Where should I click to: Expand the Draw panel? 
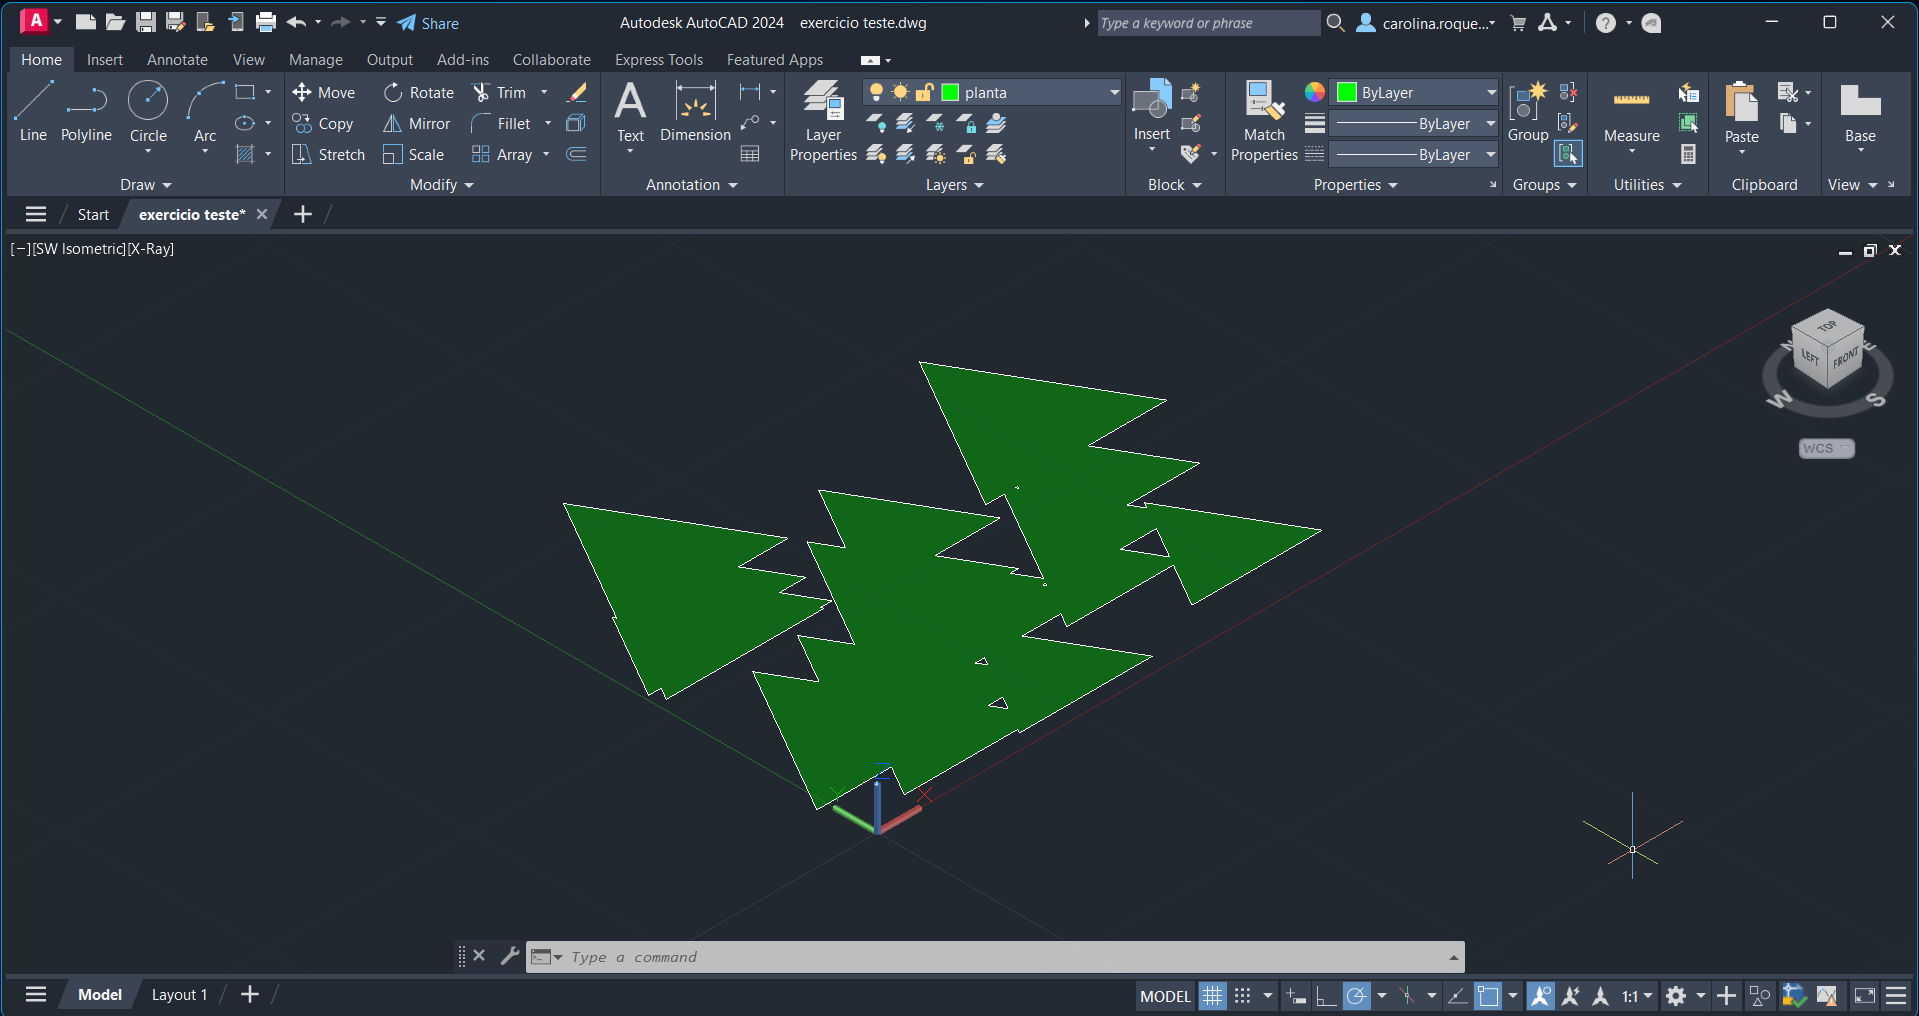point(146,185)
